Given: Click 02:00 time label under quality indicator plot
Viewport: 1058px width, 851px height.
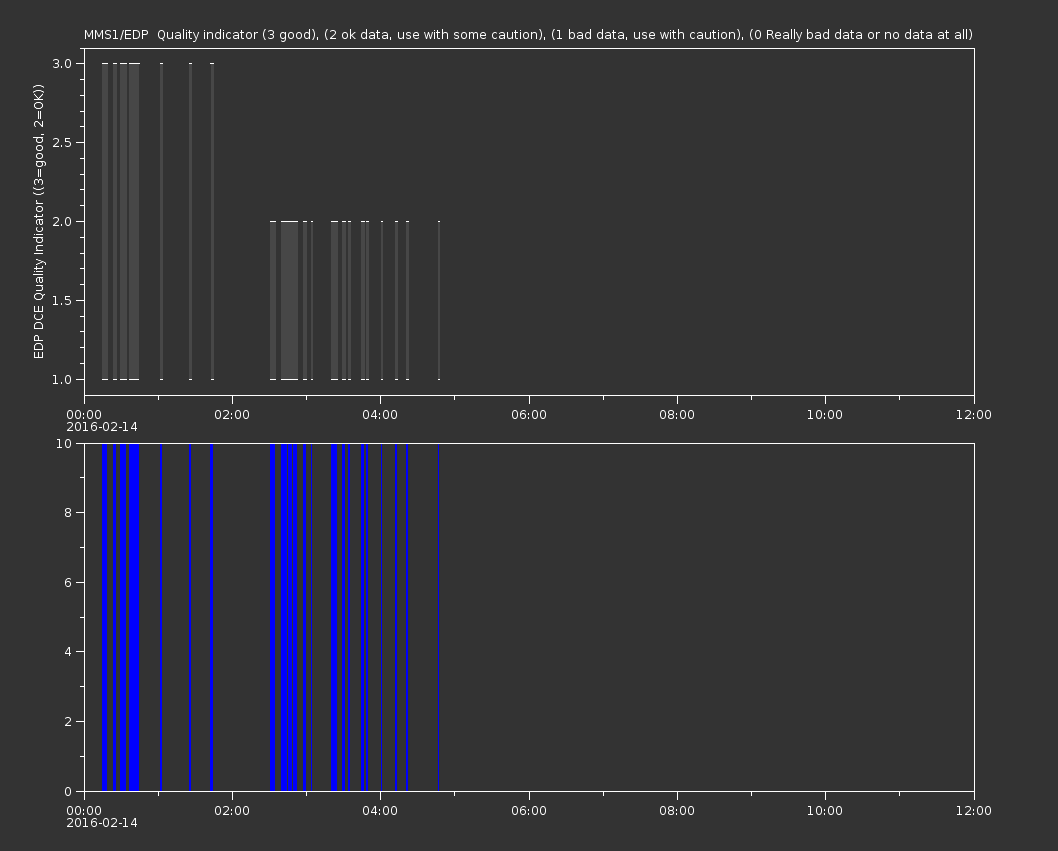Looking at the screenshot, I should [x=232, y=414].
